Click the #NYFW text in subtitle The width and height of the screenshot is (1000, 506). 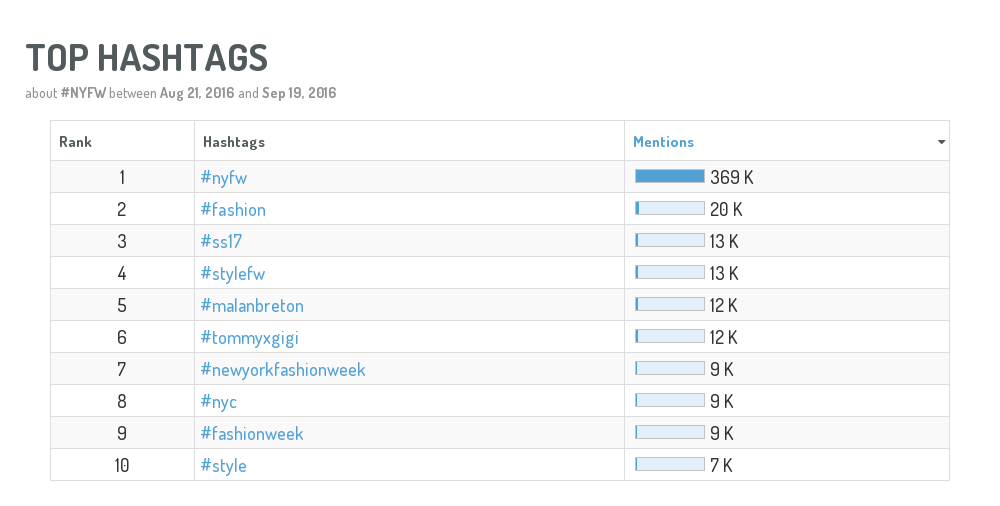(x=83, y=93)
